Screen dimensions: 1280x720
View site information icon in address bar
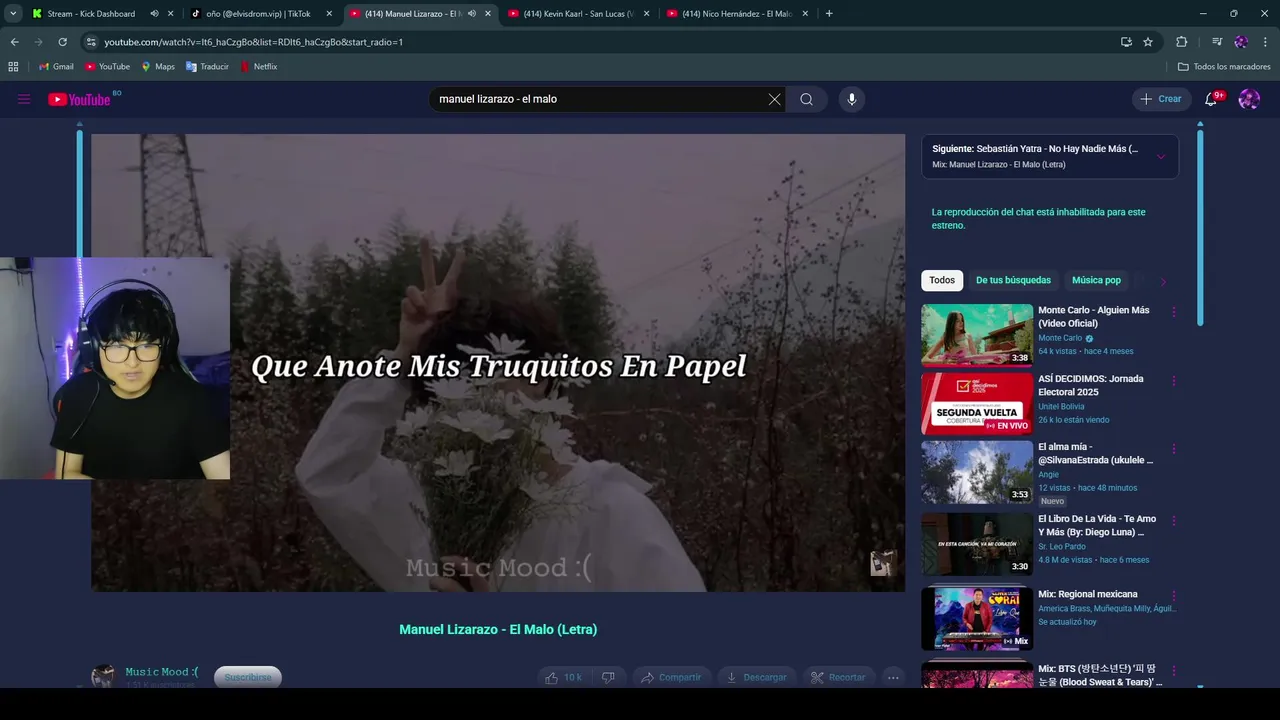pos(91,42)
